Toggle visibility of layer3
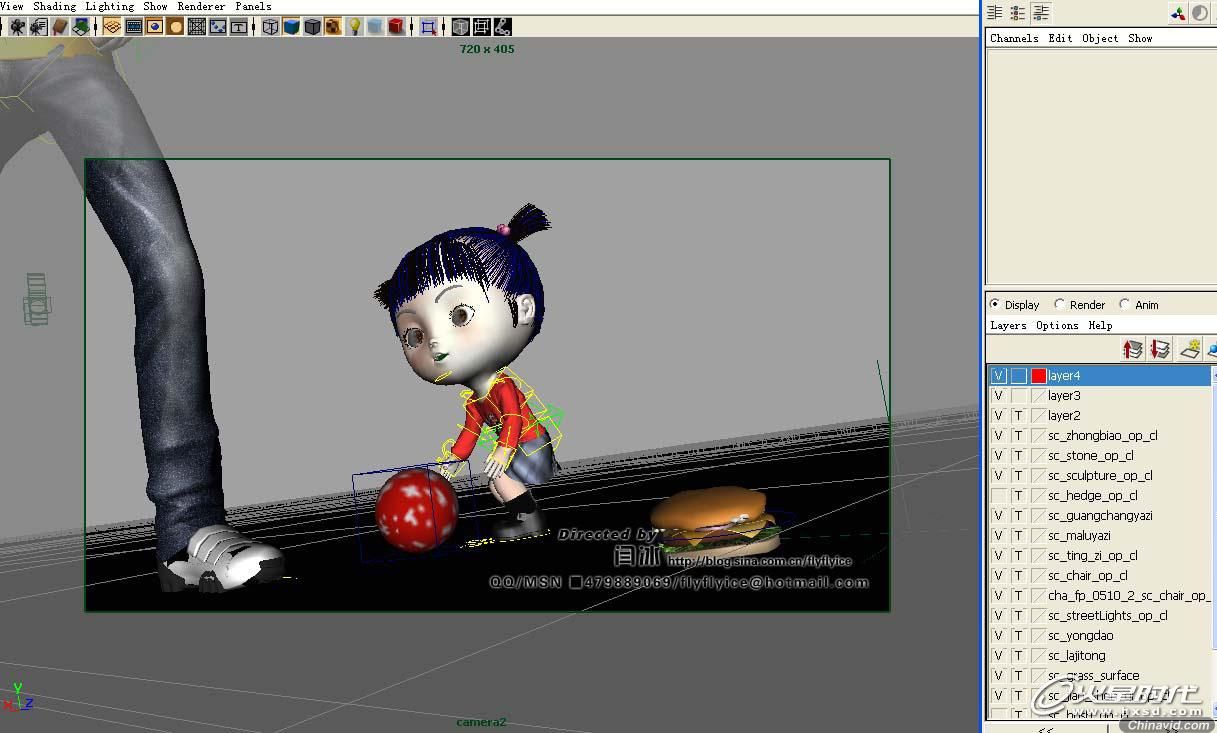Screen dimensions: 1217x733 [998, 396]
